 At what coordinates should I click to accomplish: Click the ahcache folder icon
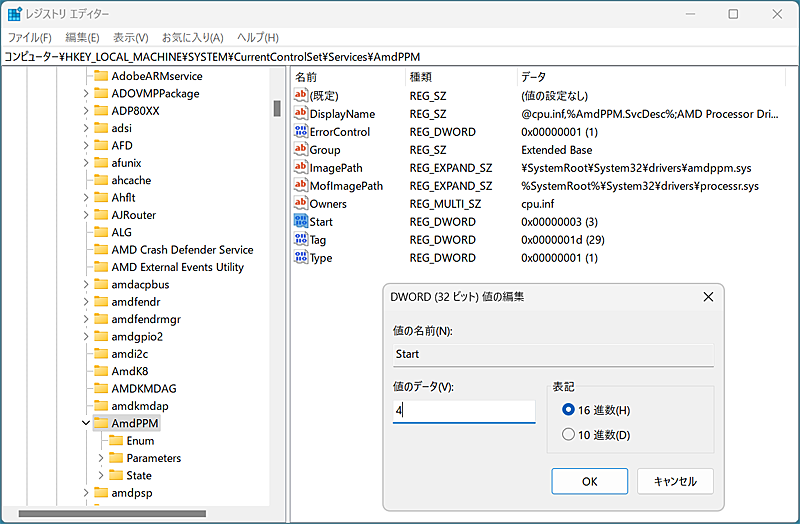101,180
